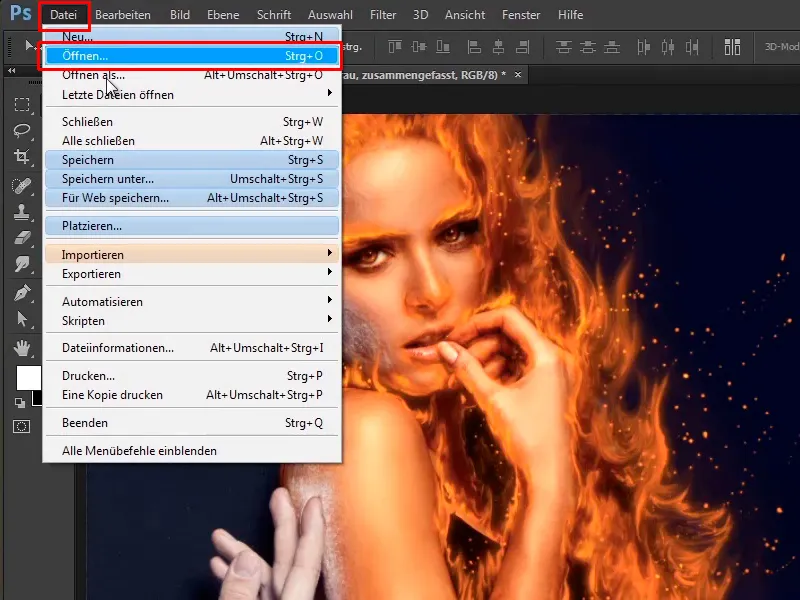Choose Dateiinformationen... menu entry
This screenshot has width=800, height=600.
pyautogui.click(x=192, y=348)
